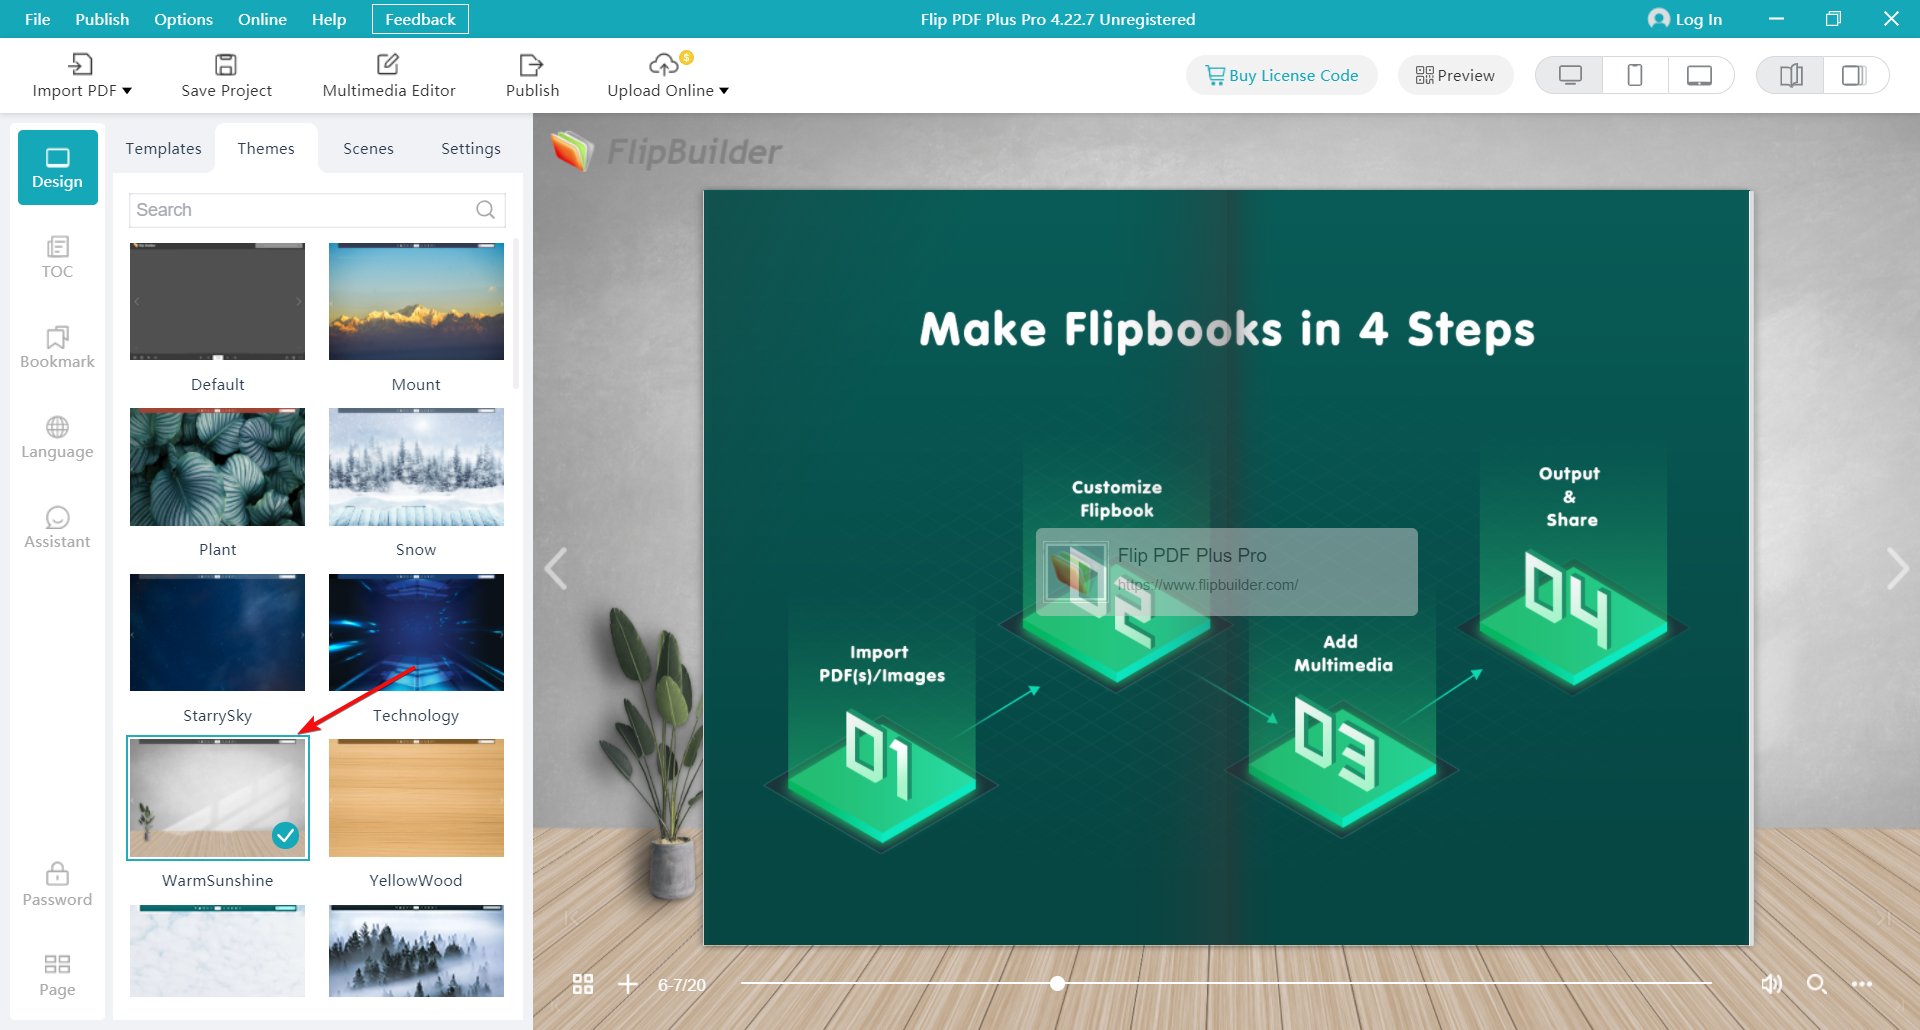Open the TOC sidebar panel

click(57, 257)
